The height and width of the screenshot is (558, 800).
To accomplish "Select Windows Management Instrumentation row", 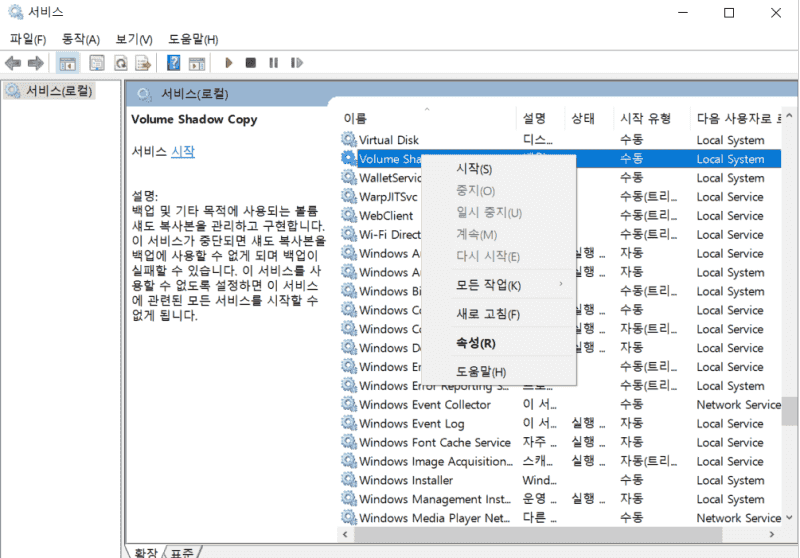I will pyautogui.click(x=560, y=499).
